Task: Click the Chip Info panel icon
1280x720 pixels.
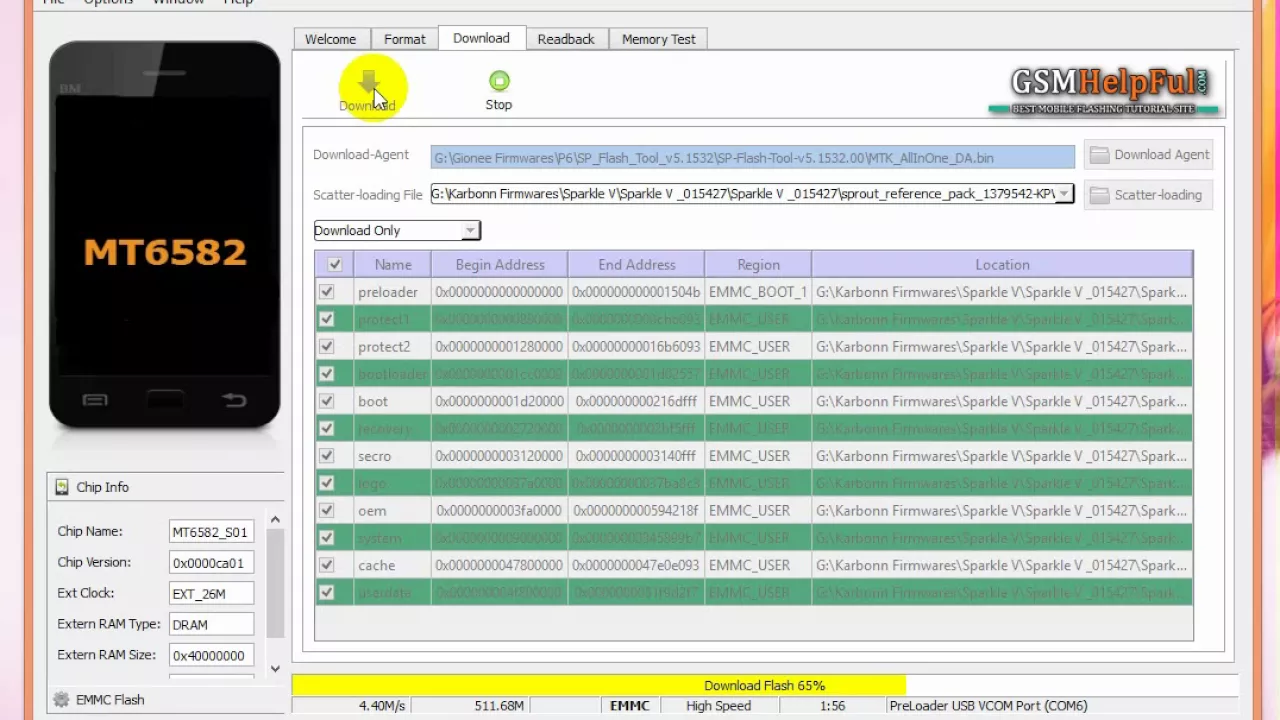Action: [x=62, y=487]
